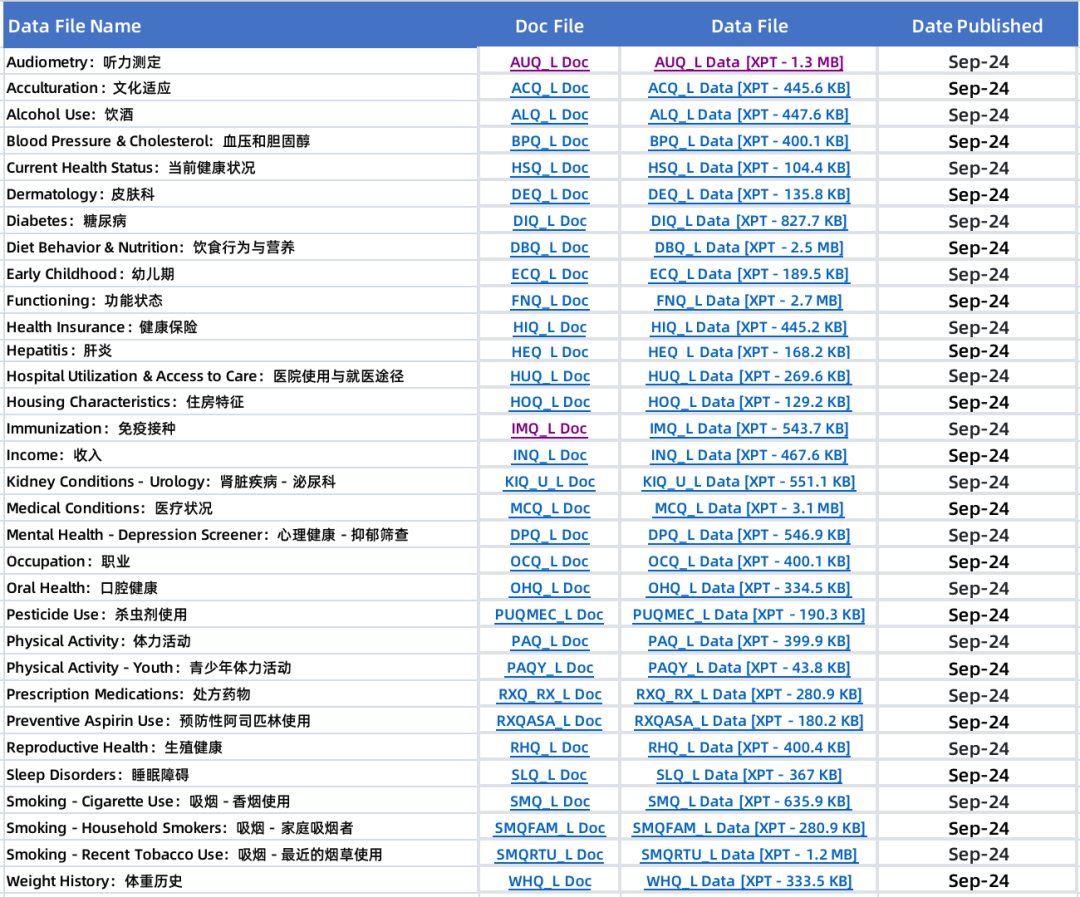1080x897 pixels.
Task: Open HEQ_L Doc for Hepatitis
Action: (550, 352)
